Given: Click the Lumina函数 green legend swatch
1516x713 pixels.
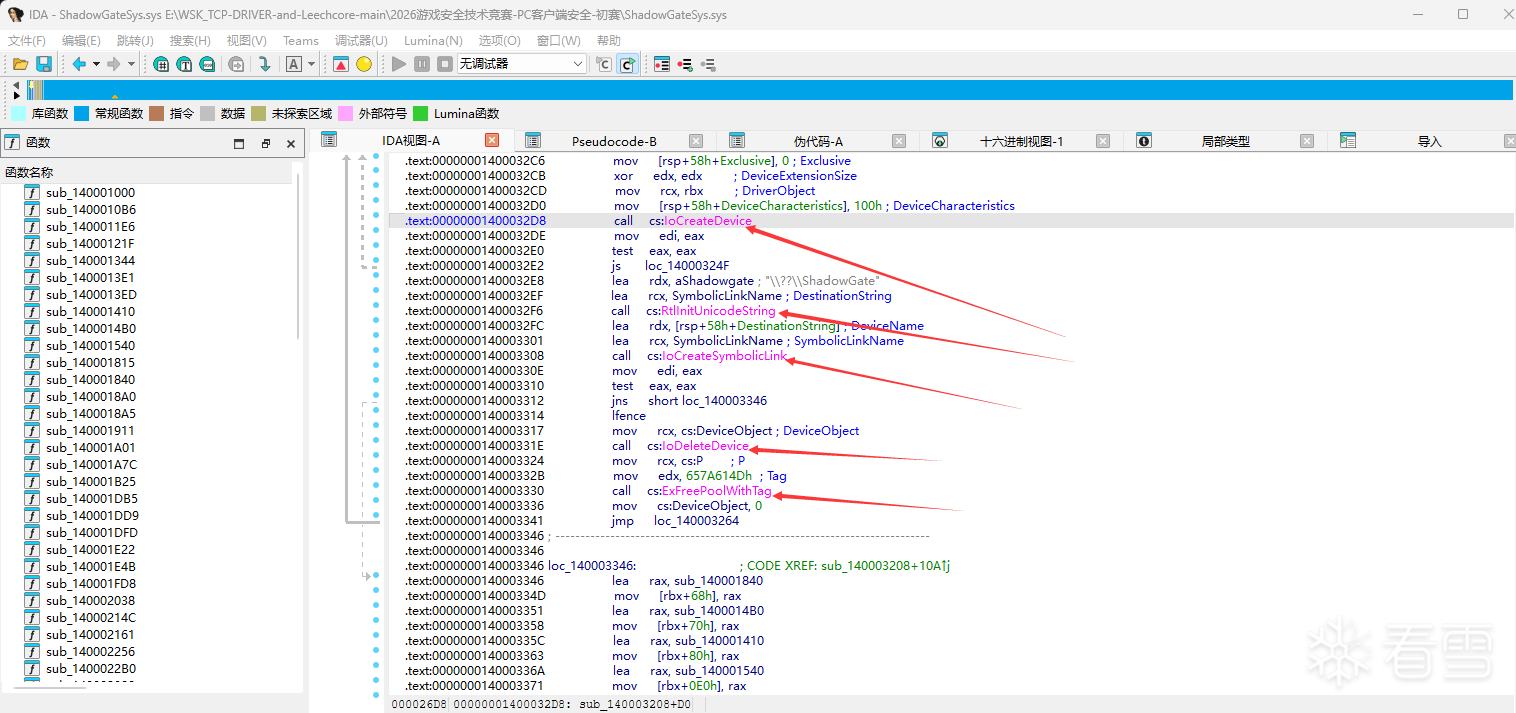Looking at the screenshot, I should 421,113.
